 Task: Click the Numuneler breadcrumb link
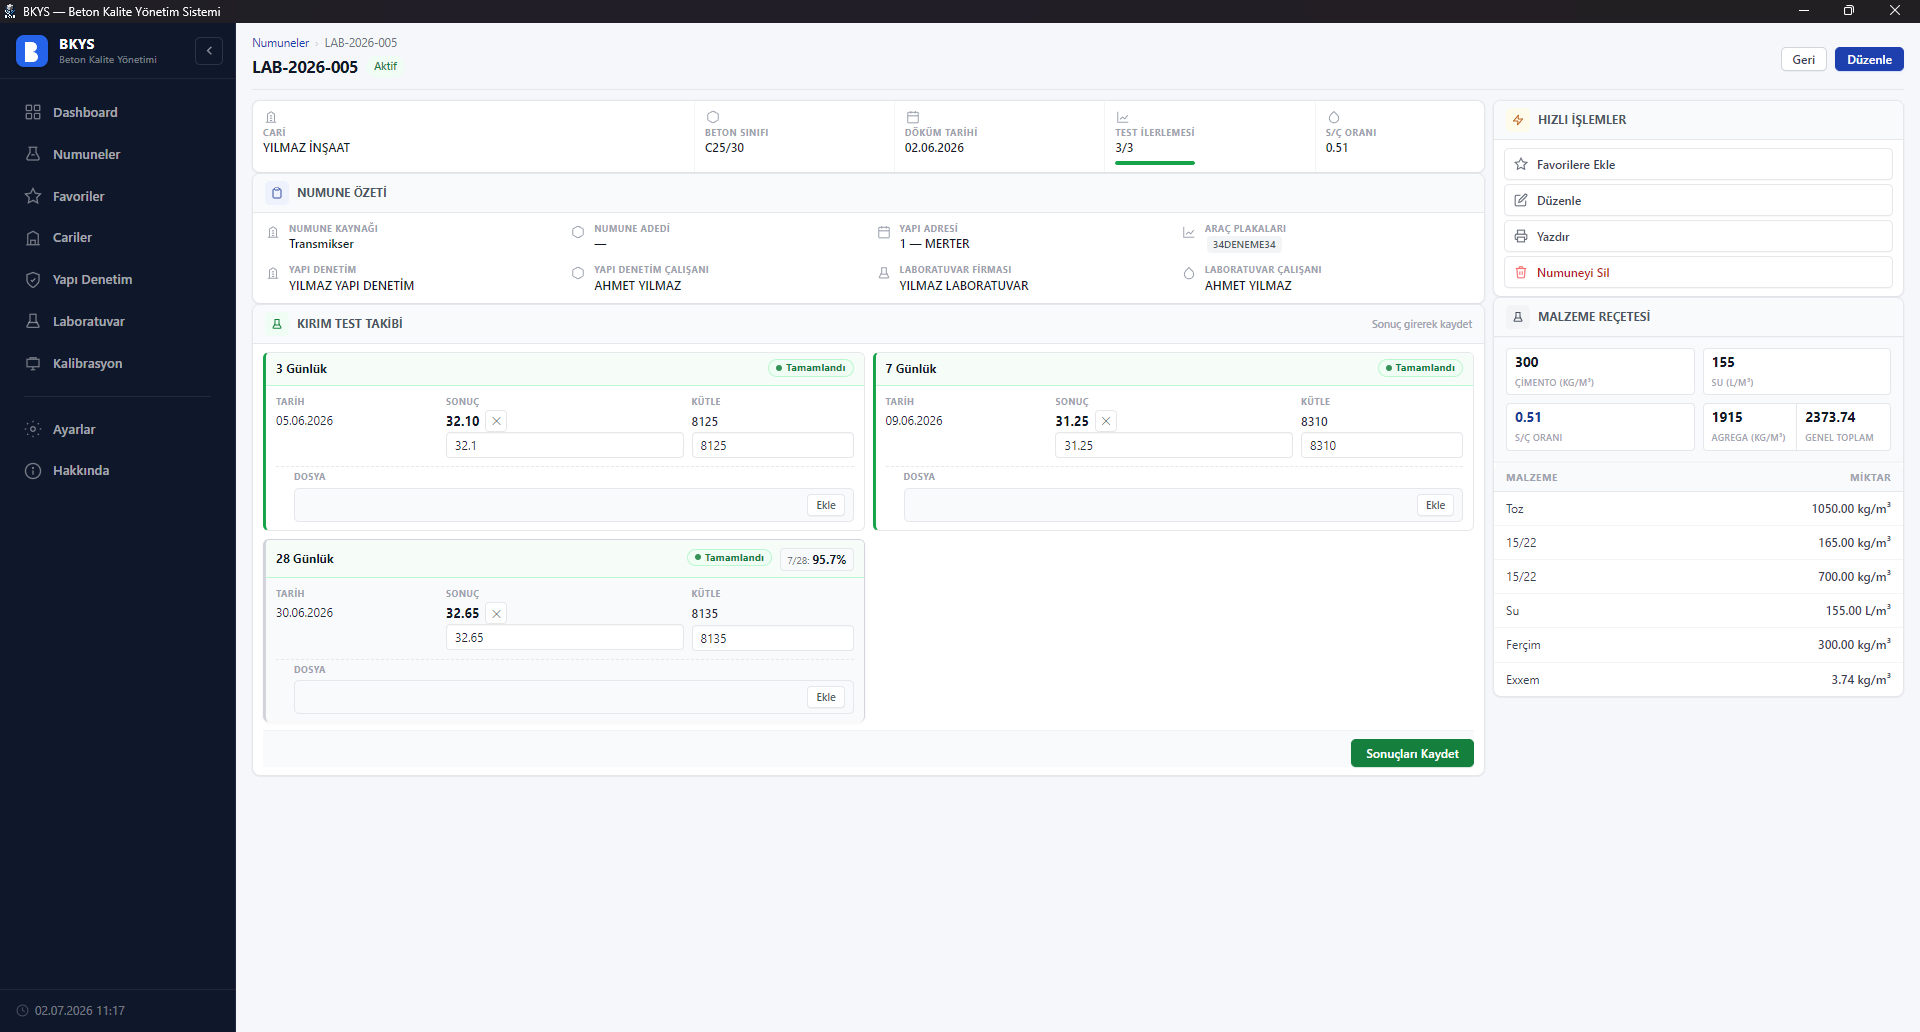click(280, 43)
